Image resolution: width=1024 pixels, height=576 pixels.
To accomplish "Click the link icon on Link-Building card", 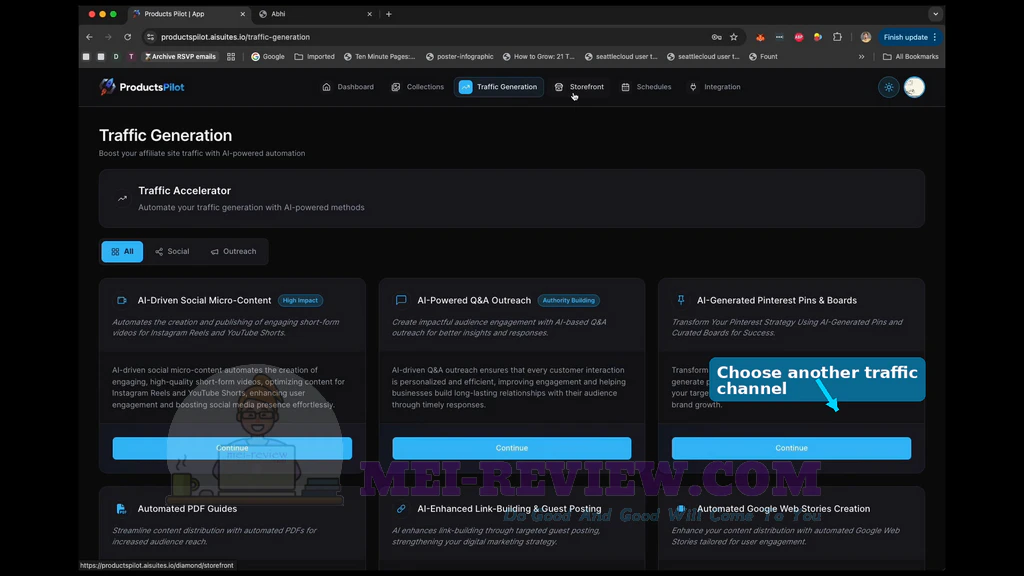I will click(x=401, y=509).
